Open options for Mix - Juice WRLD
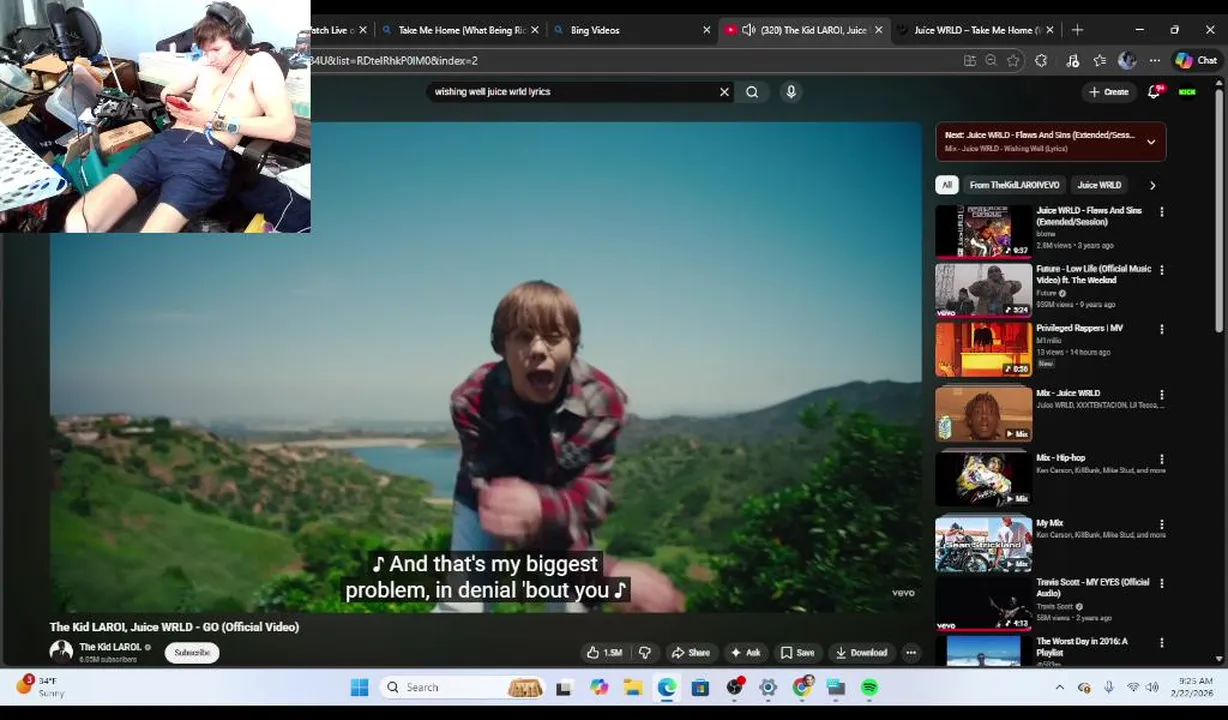Image resolution: width=1228 pixels, height=720 pixels. [1161, 394]
